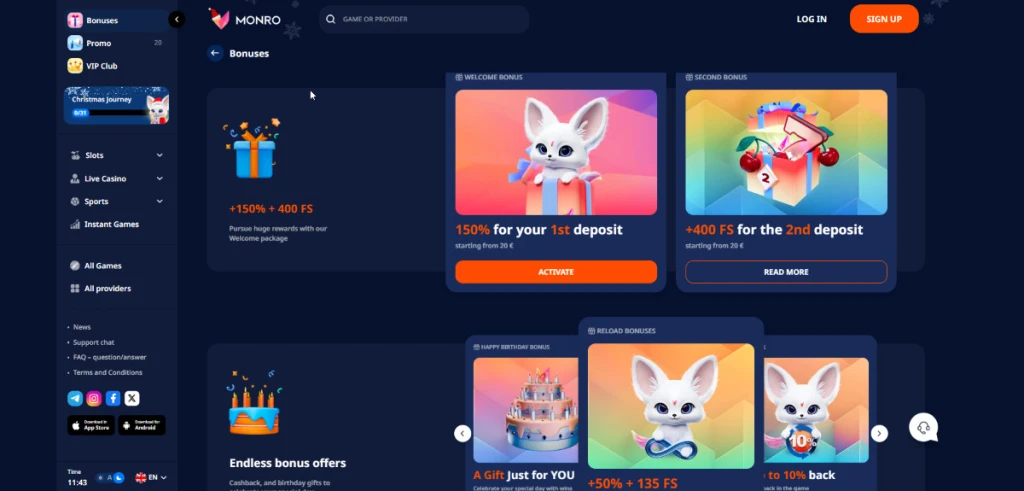Expand the Slots menu chevron
The width and height of the screenshot is (1024, 491).
tap(159, 155)
